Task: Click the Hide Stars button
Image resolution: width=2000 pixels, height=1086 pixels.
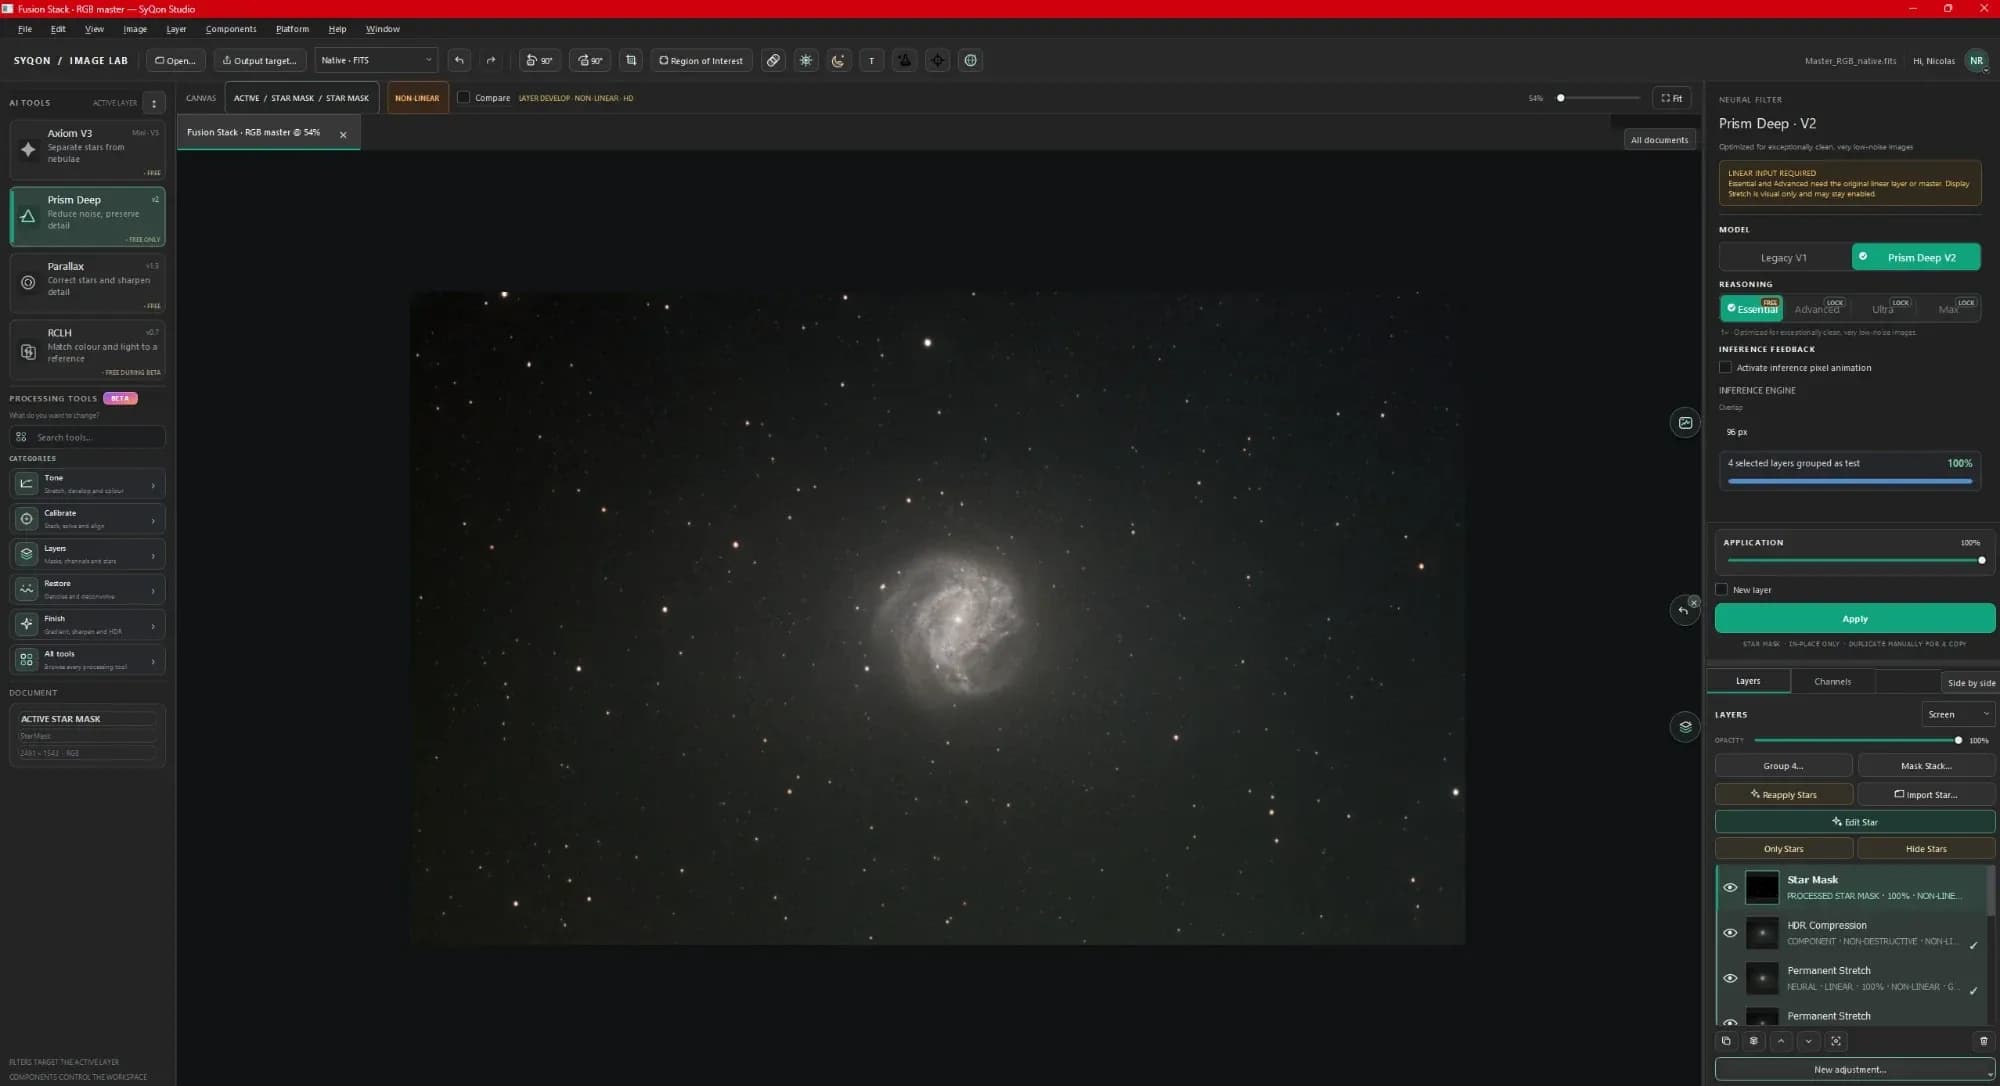Action: click(1926, 849)
